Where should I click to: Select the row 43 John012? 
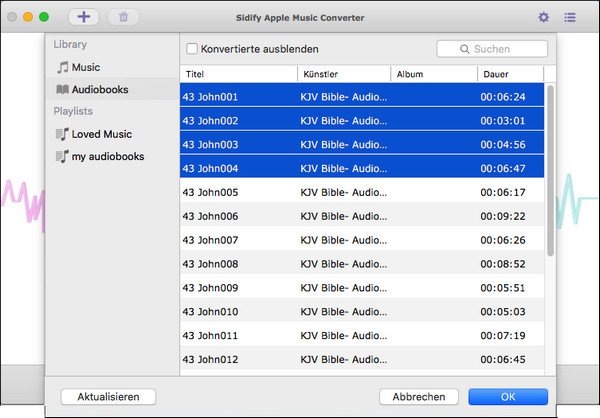pyautogui.click(x=362, y=359)
